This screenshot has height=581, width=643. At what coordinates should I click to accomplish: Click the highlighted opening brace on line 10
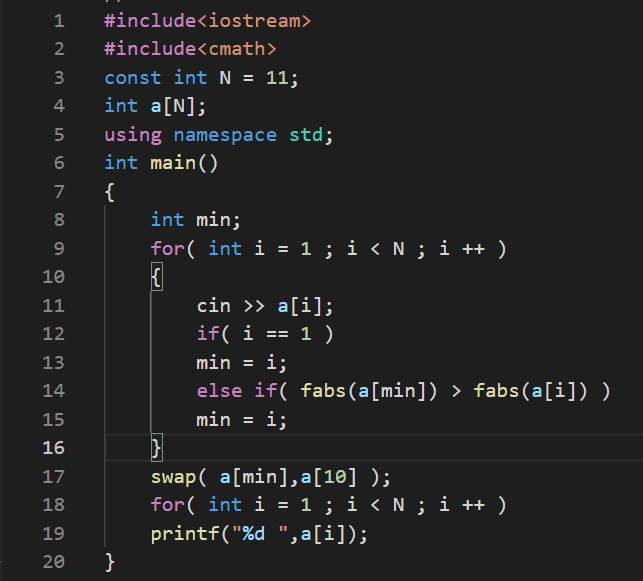point(156,277)
